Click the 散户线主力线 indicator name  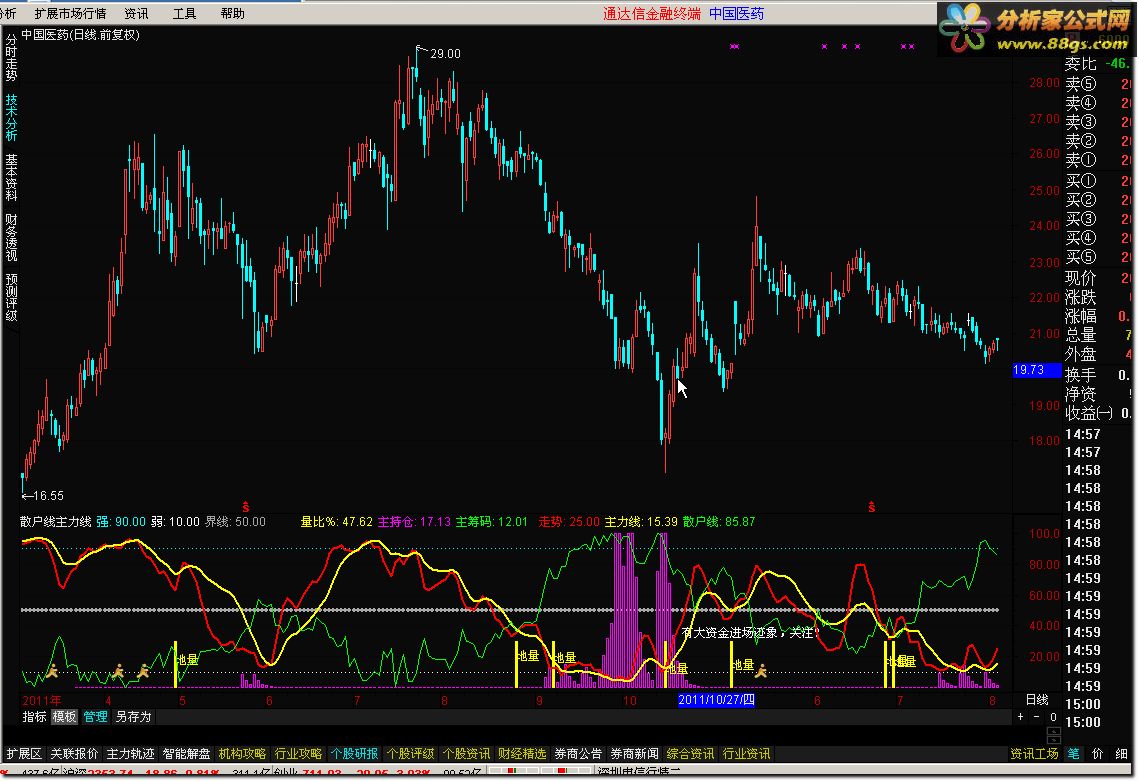click(55, 522)
